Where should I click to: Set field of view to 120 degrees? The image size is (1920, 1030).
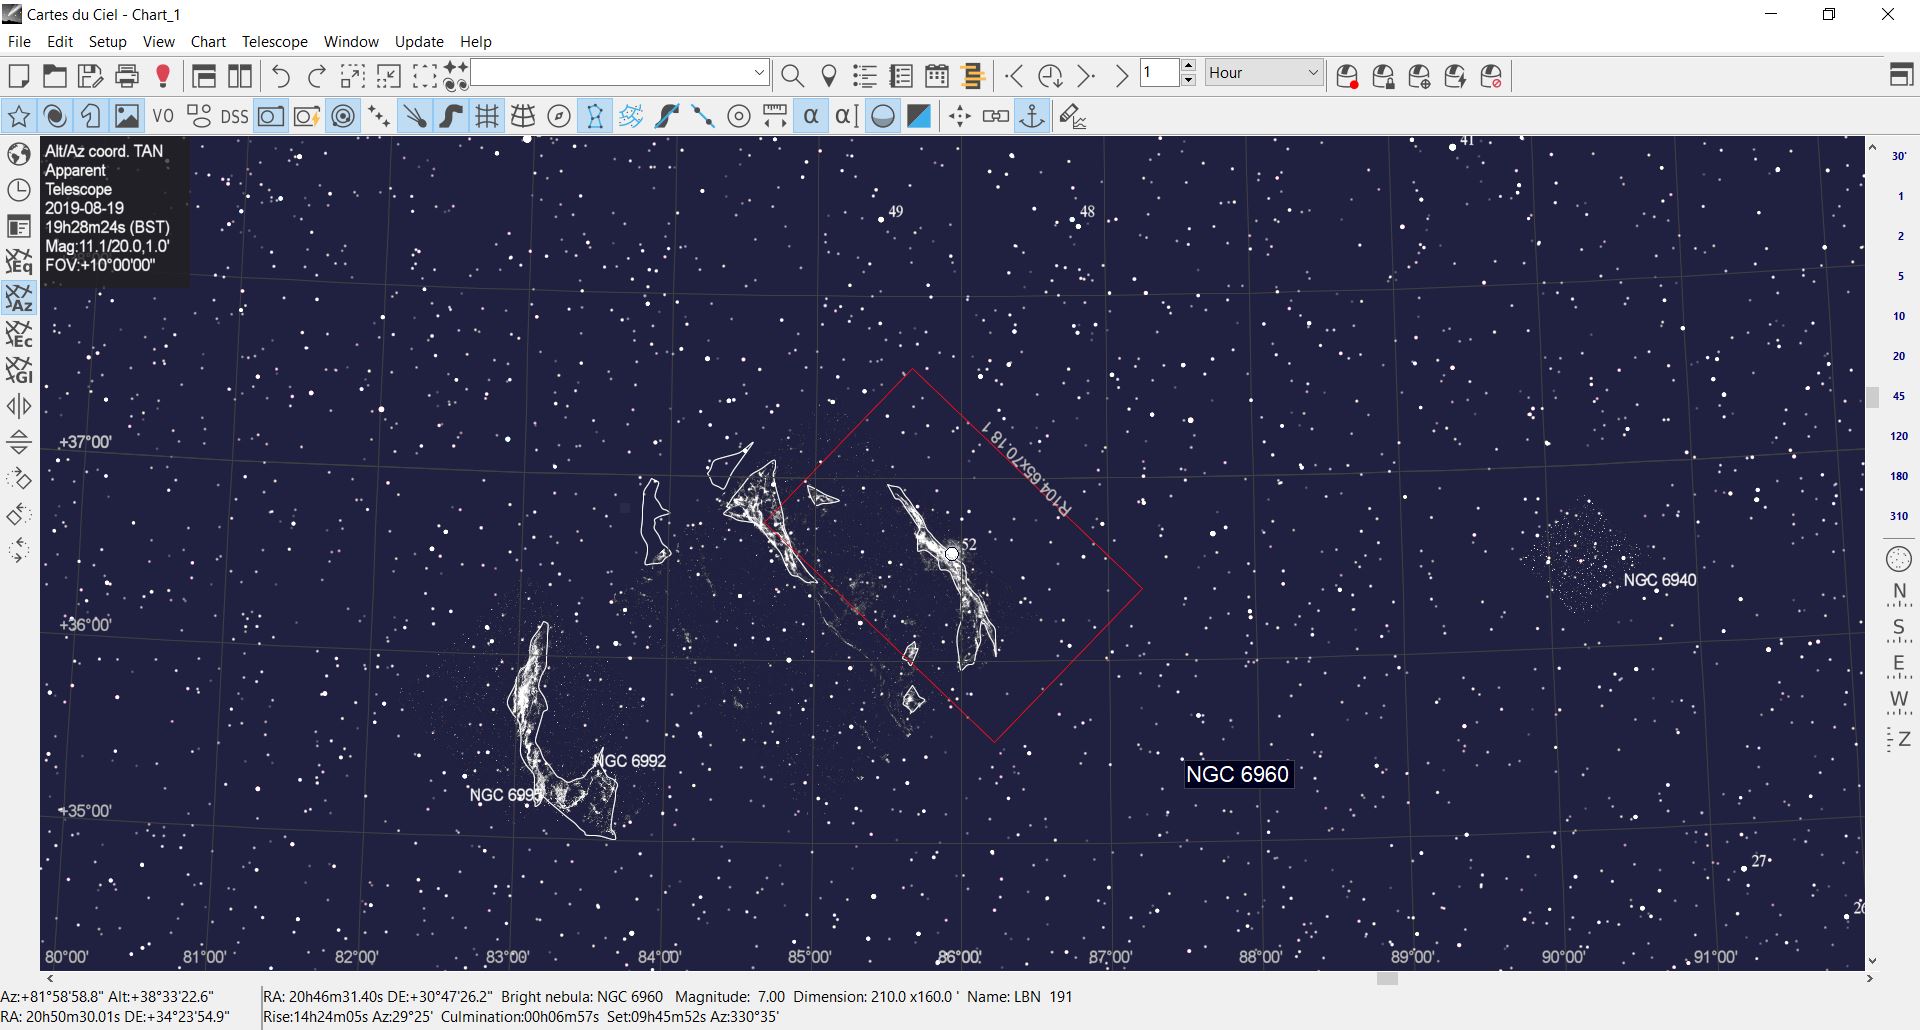coord(1899,436)
